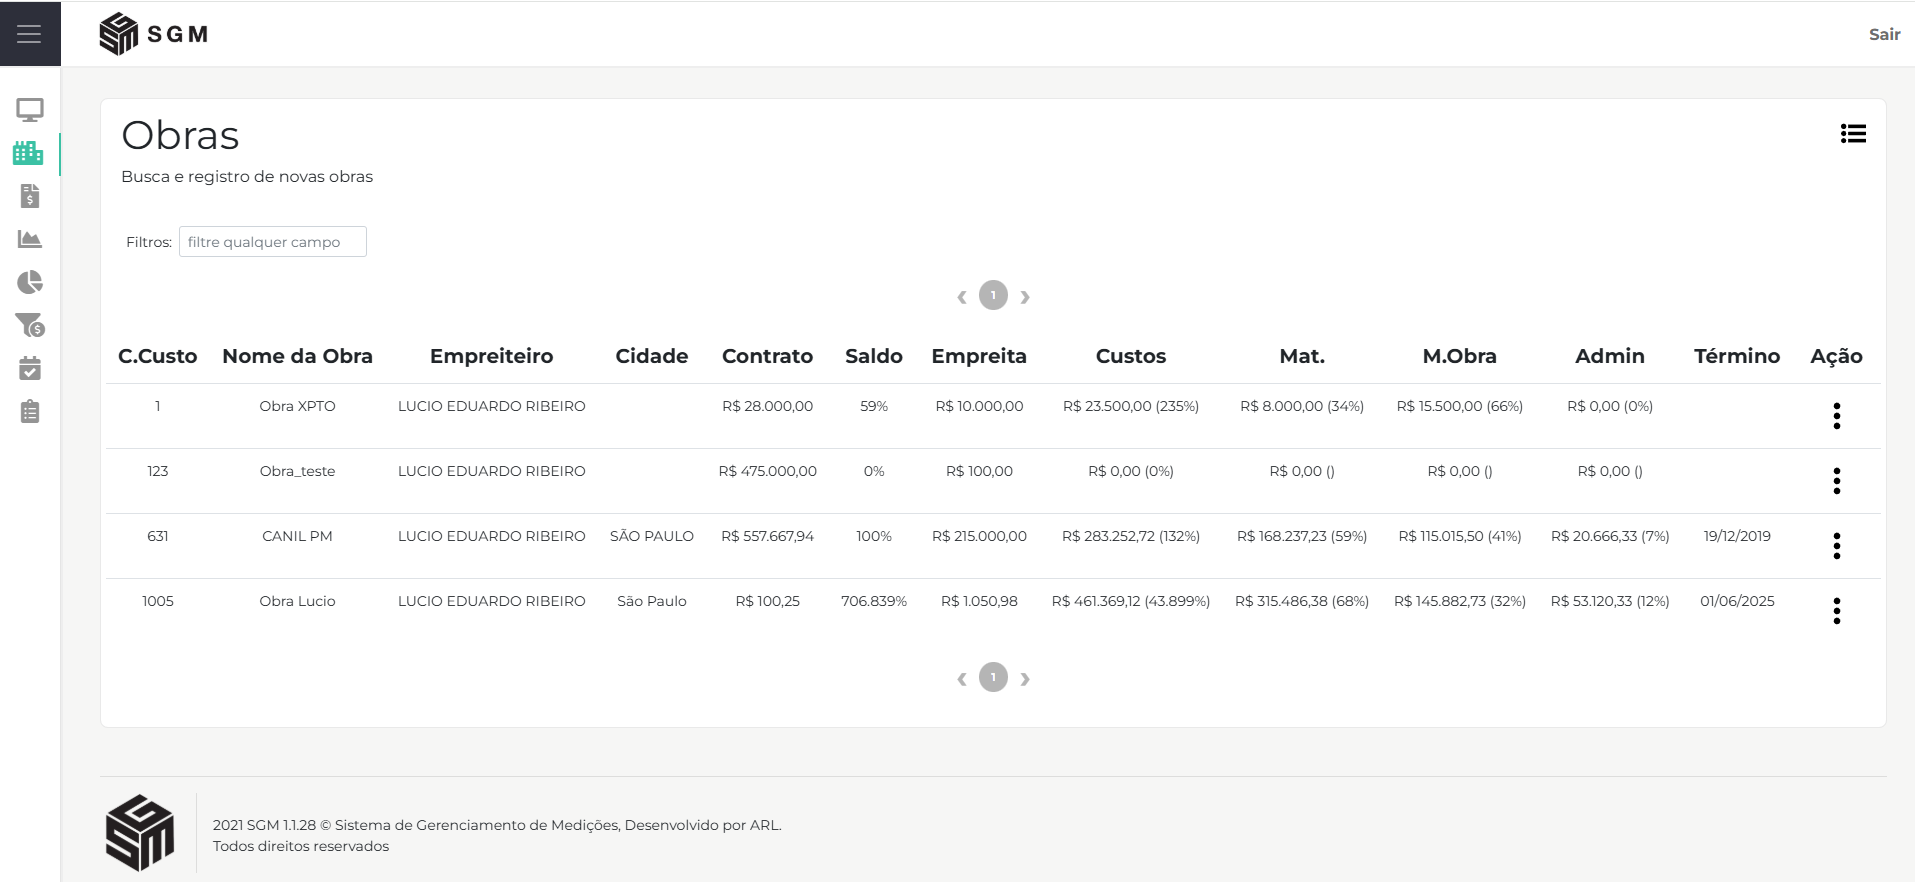The height and width of the screenshot is (882, 1915).
Task: Open the funnel dollar filter sidebar icon
Action: 29,325
